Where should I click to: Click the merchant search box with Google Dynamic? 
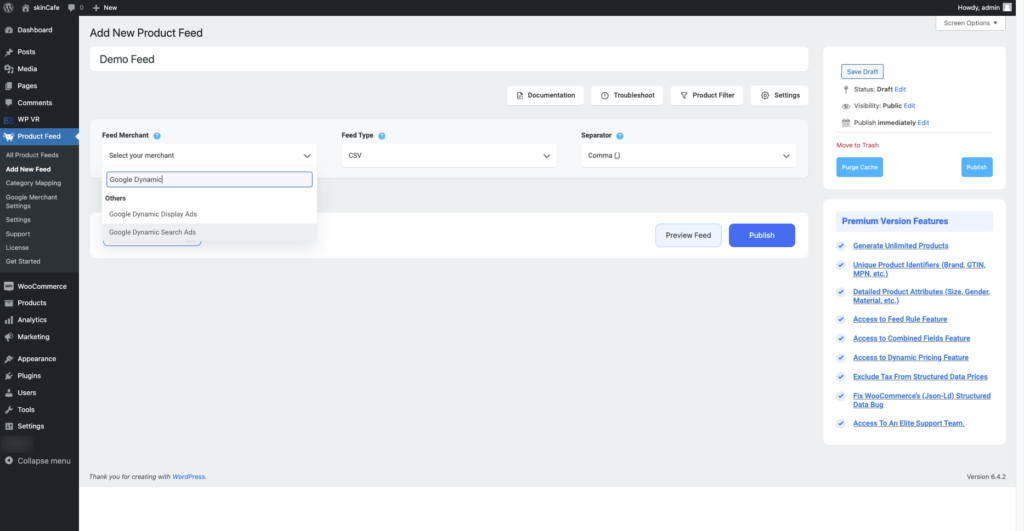[x=209, y=180]
